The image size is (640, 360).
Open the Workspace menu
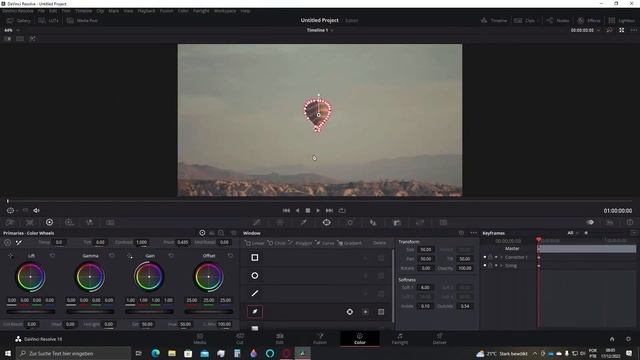225,11
